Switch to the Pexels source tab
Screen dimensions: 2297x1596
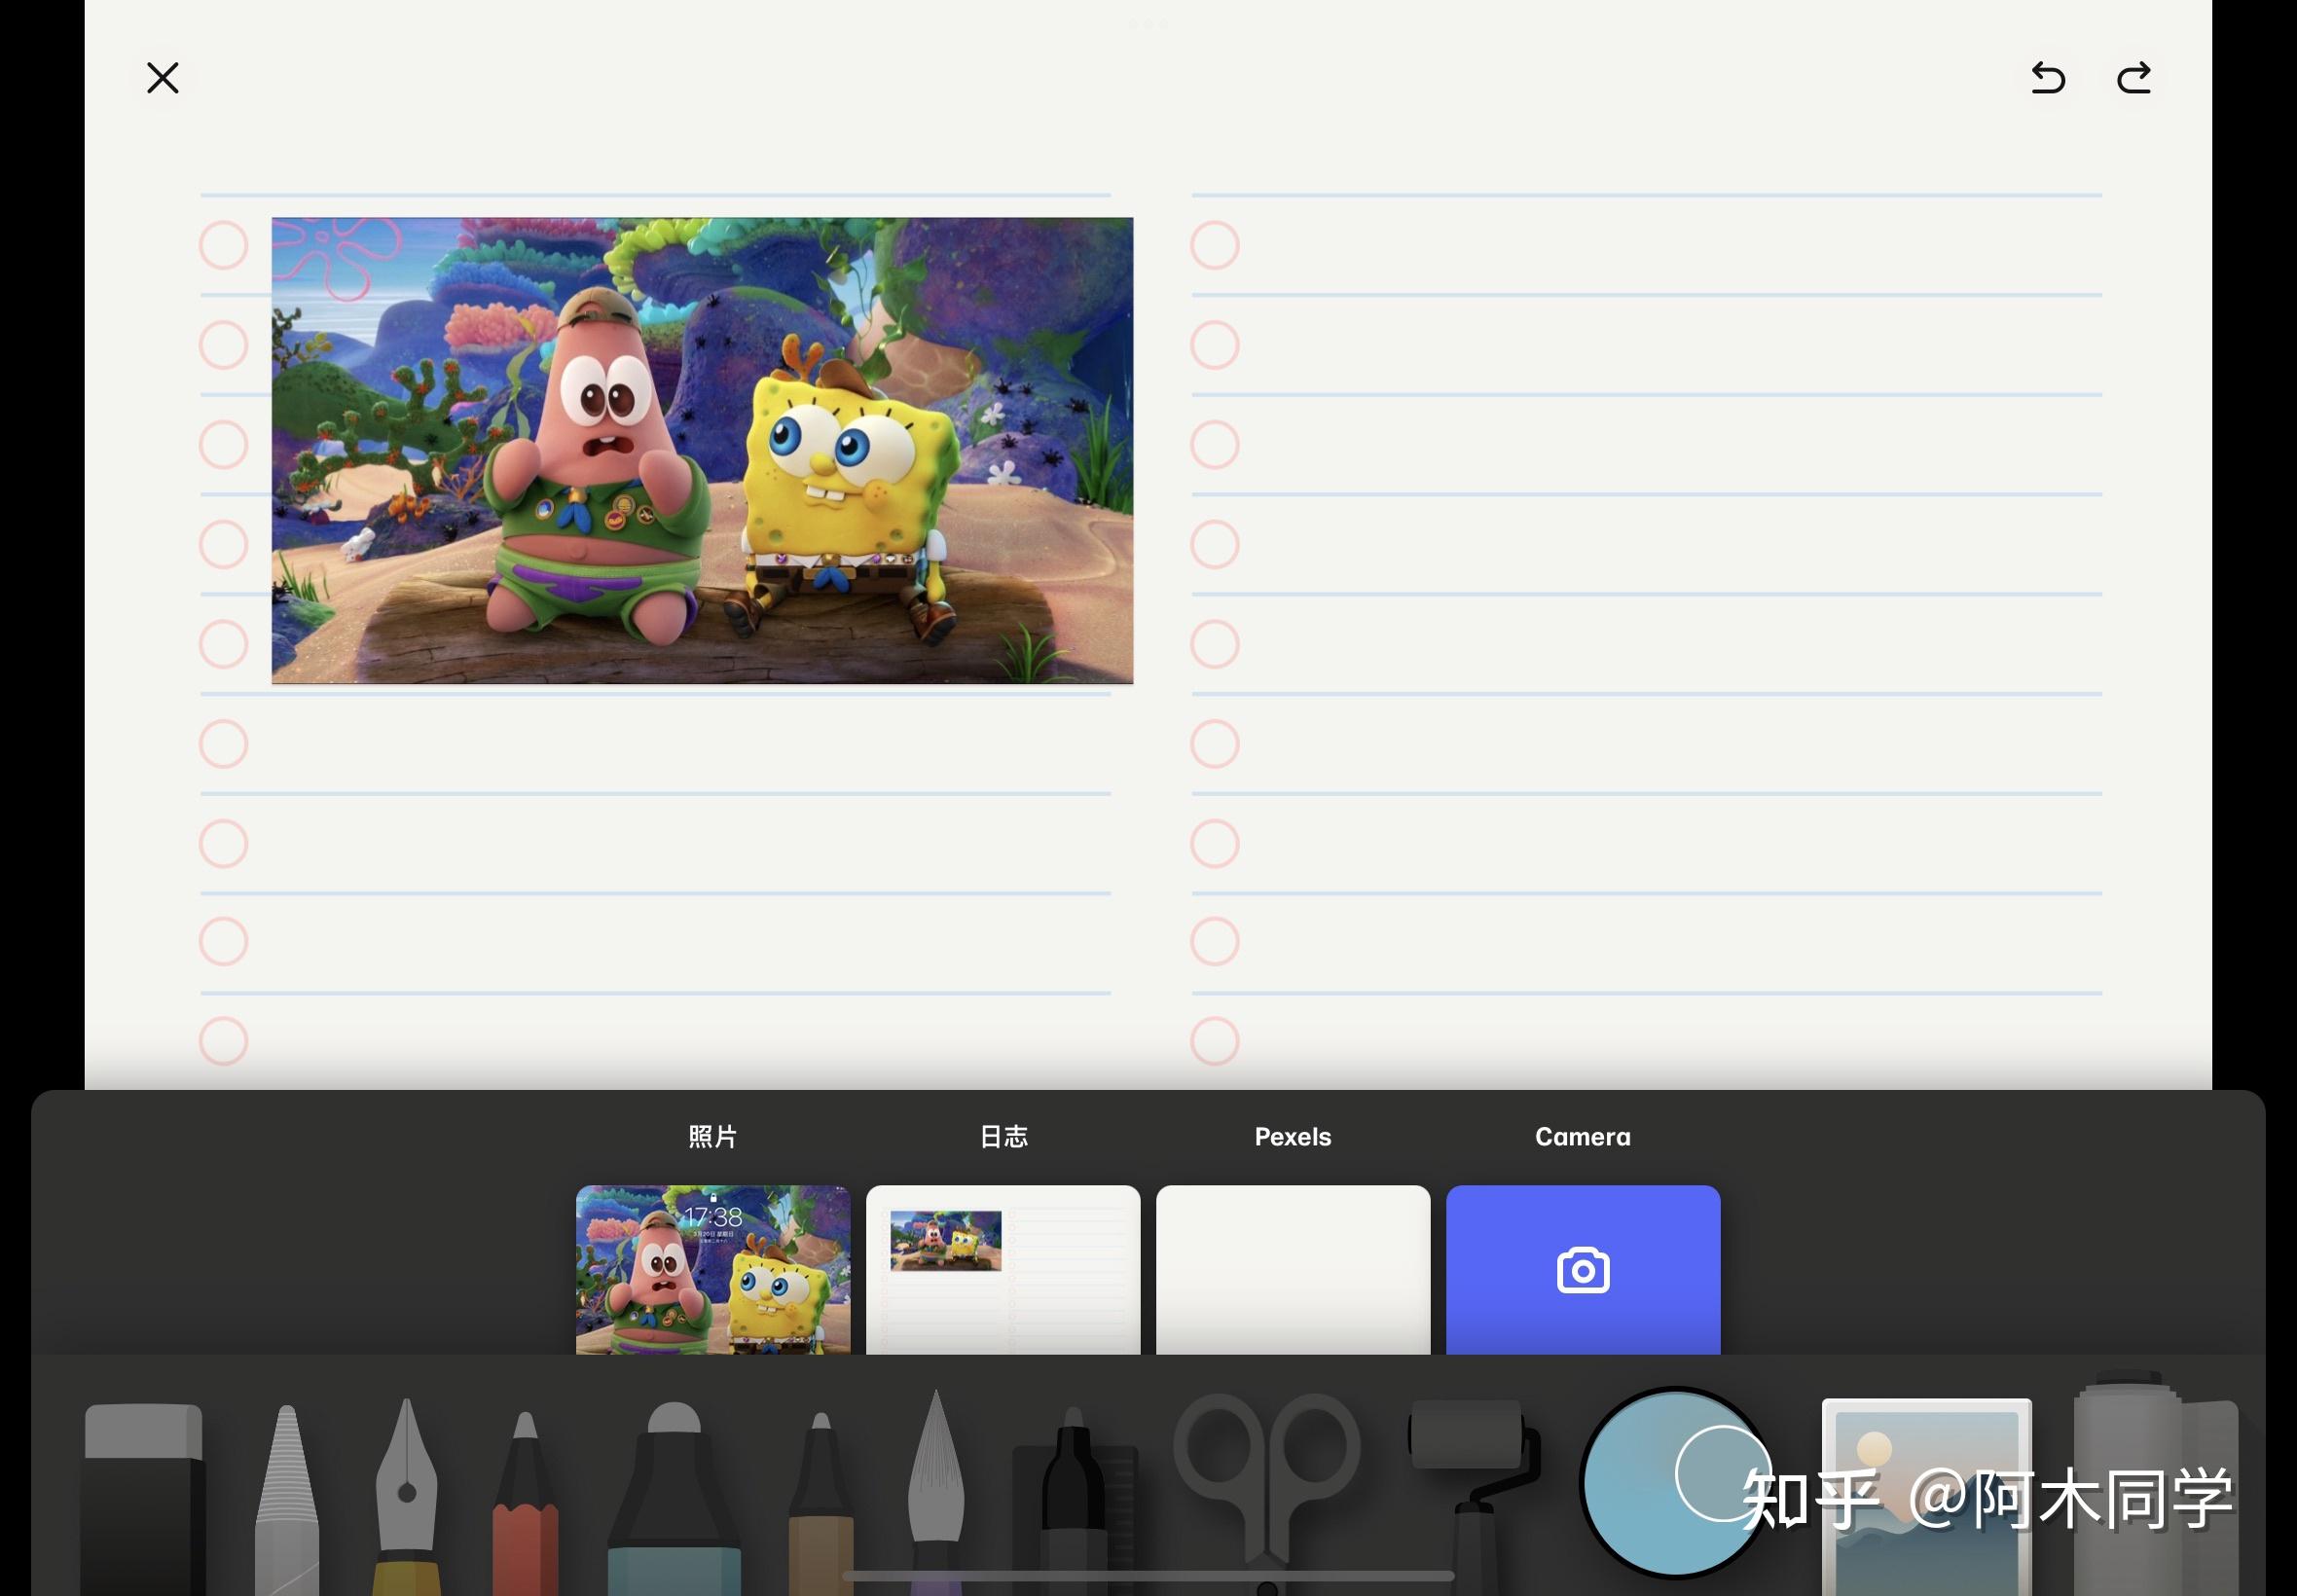[x=1293, y=1137]
